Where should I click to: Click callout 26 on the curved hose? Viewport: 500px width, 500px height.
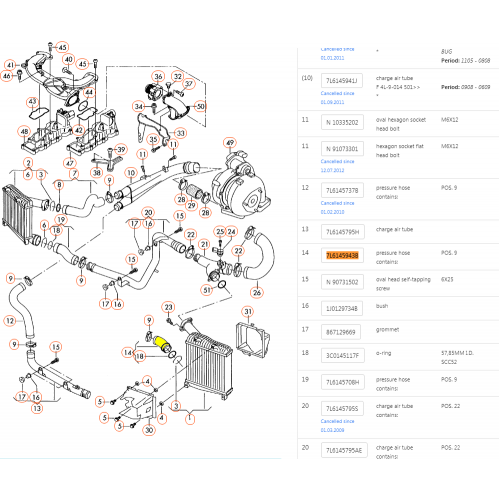257,293
